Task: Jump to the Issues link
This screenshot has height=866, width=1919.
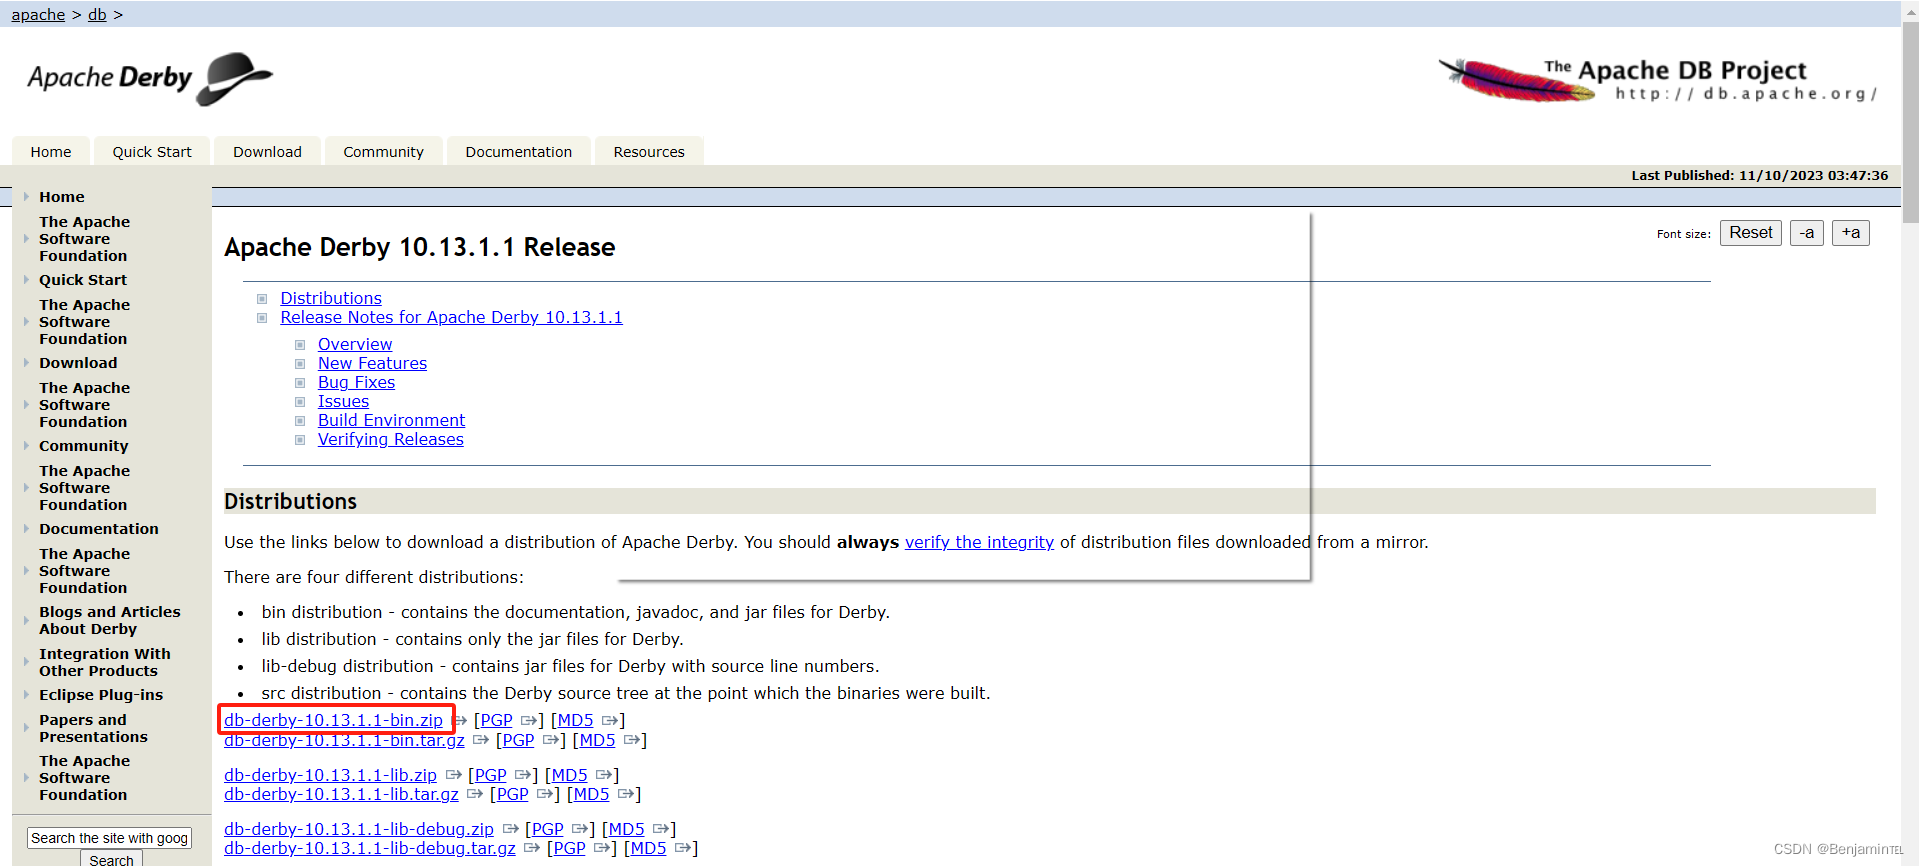Action: [343, 401]
